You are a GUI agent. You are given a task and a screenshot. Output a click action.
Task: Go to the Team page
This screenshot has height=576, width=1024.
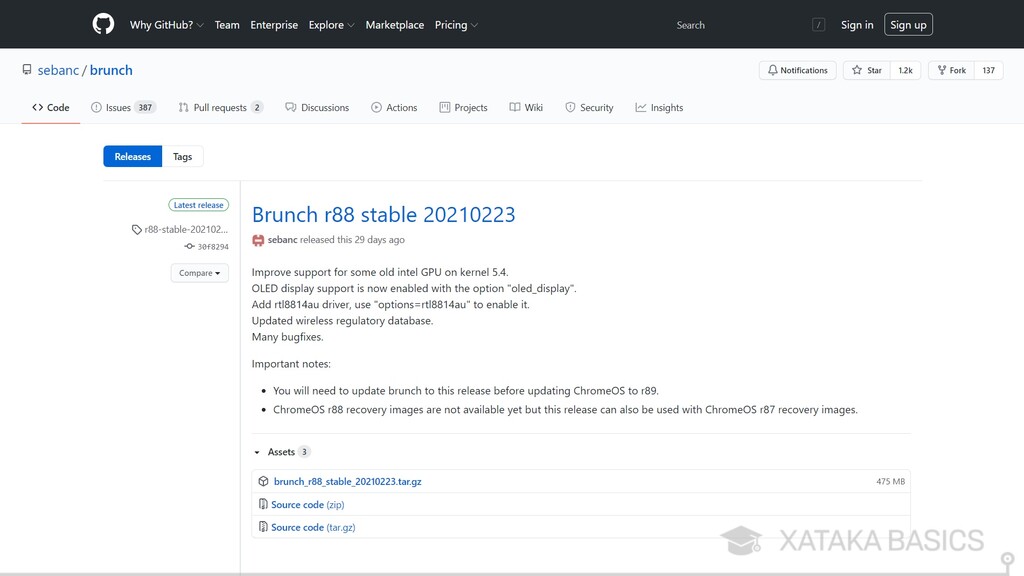coord(227,25)
